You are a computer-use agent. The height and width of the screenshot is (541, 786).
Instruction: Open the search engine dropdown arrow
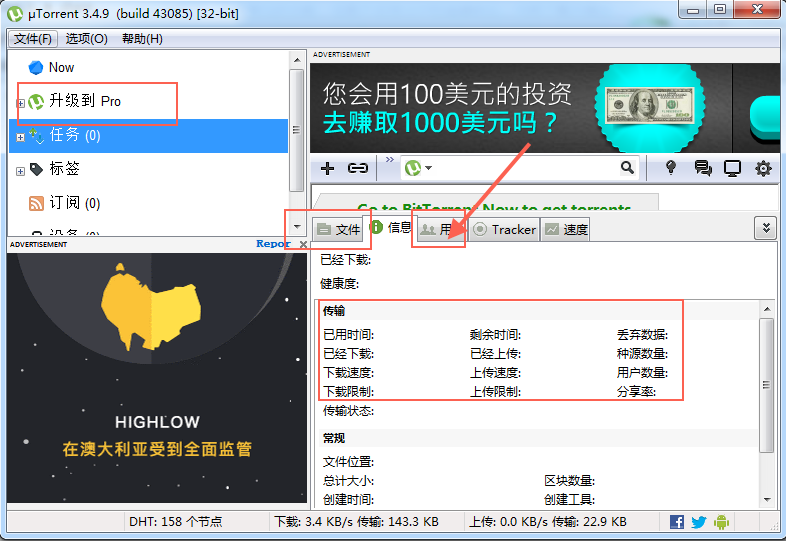click(x=429, y=169)
